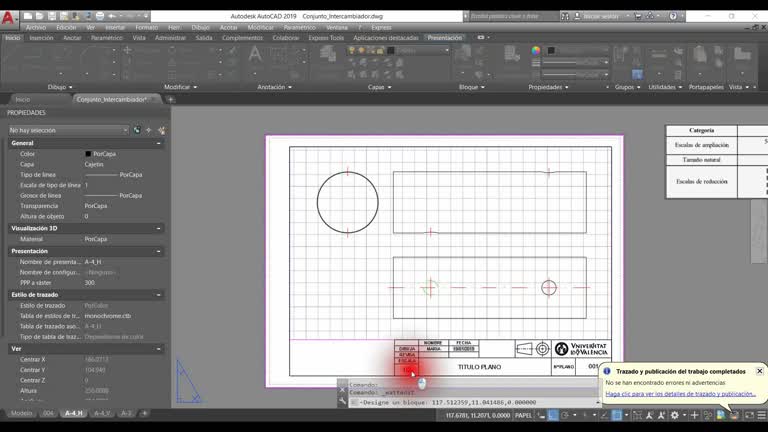The height and width of the screenshot is (432, 768).
Task: Close the command line with its X icon
Action: point(342,390)
